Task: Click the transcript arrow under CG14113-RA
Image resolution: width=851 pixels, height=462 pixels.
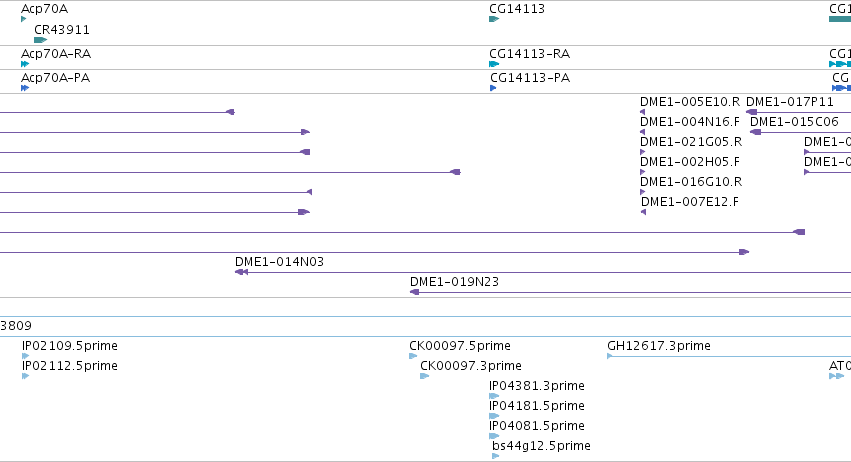Action: click(494, 64)
